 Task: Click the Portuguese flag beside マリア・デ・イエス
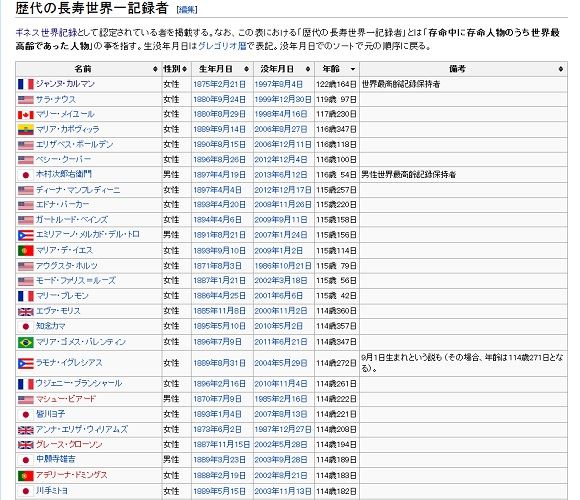tap(26, 251)
